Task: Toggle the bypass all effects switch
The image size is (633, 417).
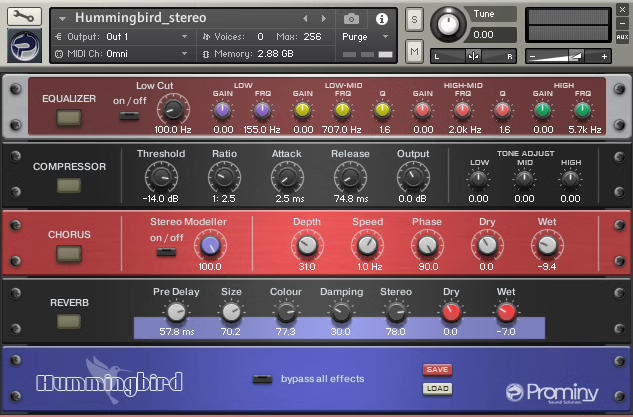Action: click(262, 379)
